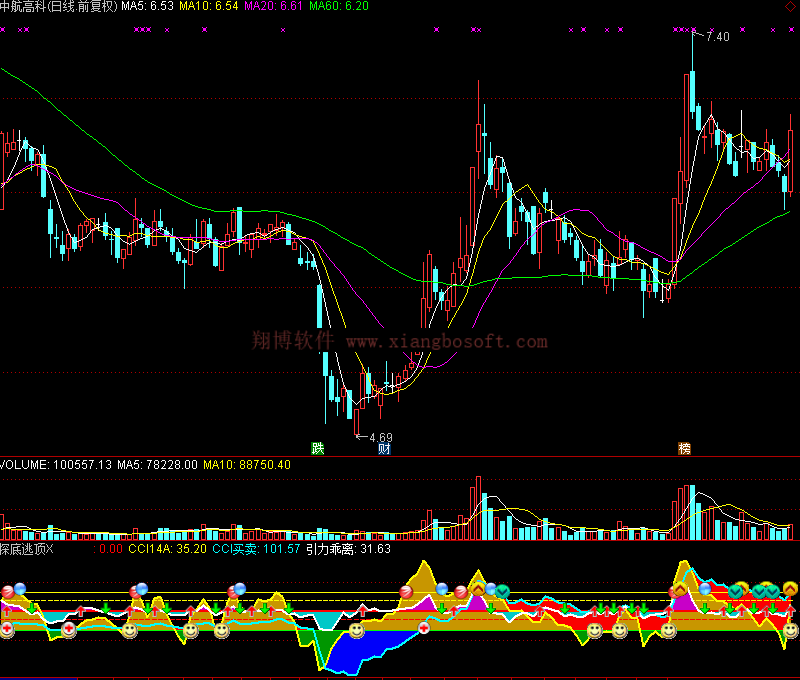Click the green MA60: 6.20 label

pyautogui.click(x=339, y=6)
